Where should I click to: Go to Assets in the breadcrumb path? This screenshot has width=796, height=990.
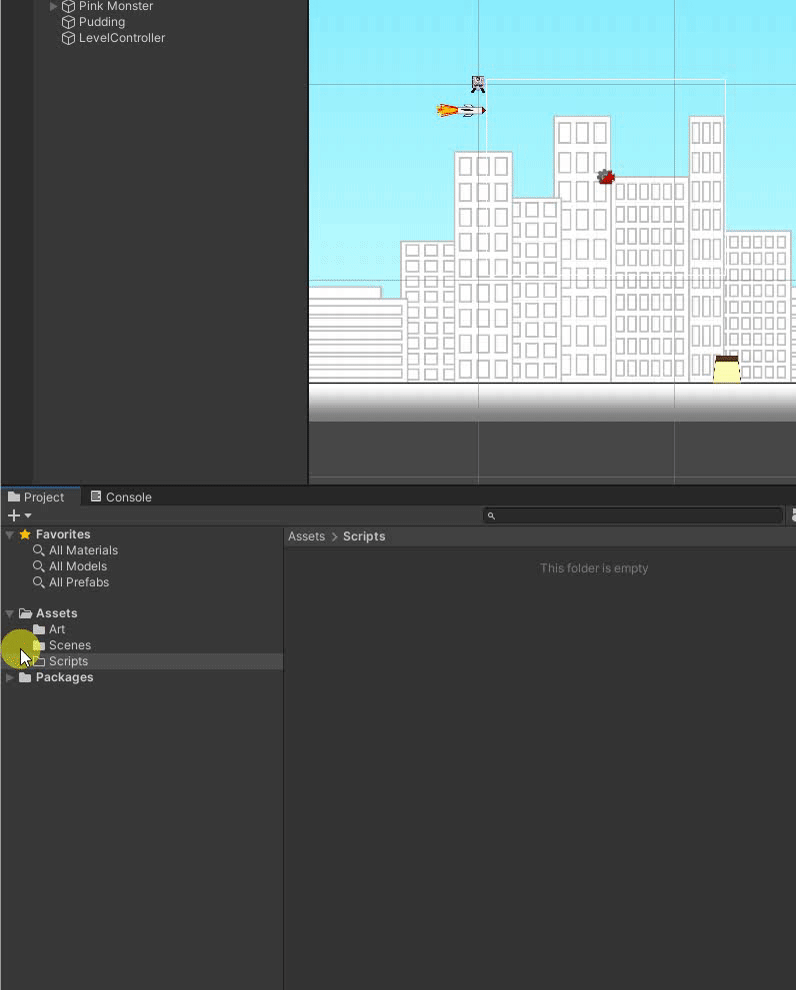306,537
